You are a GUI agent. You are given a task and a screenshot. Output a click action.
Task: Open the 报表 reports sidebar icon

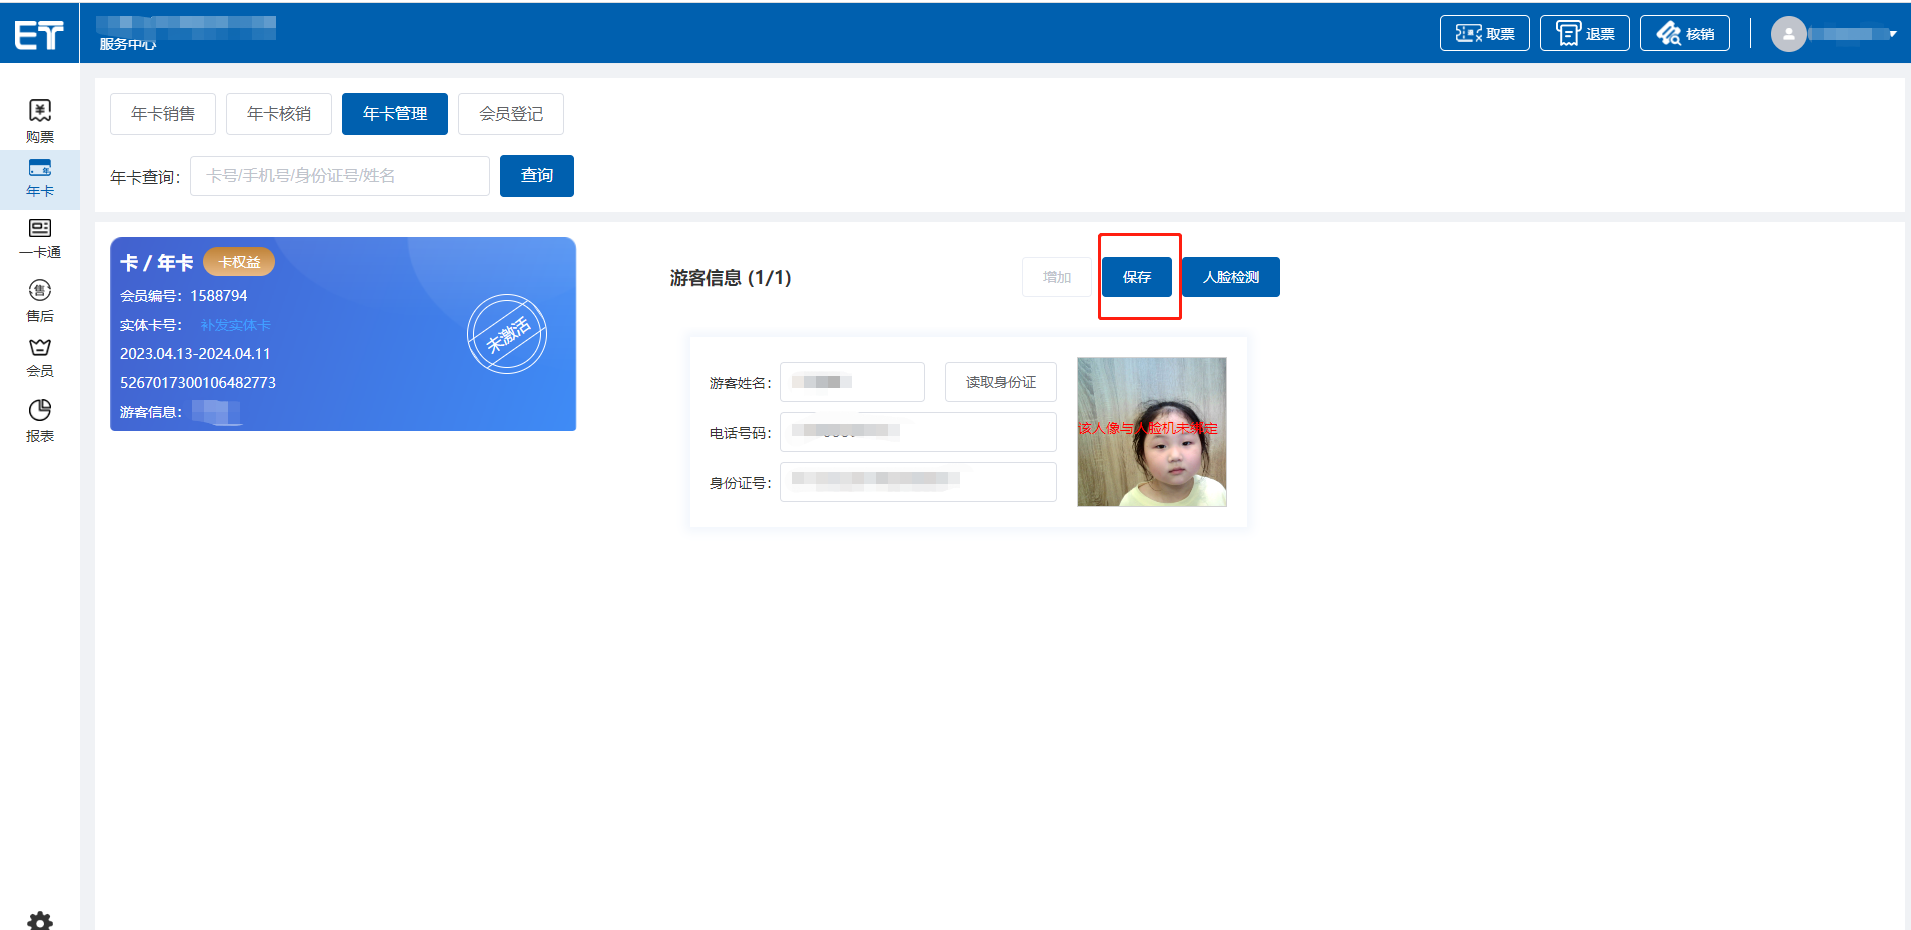40,420
